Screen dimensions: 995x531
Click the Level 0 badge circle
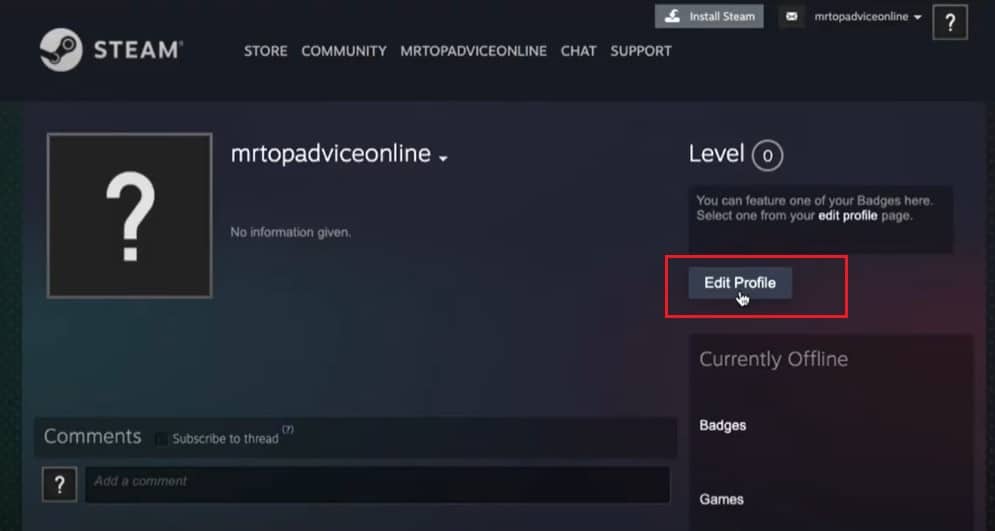[x=767, y=155]
